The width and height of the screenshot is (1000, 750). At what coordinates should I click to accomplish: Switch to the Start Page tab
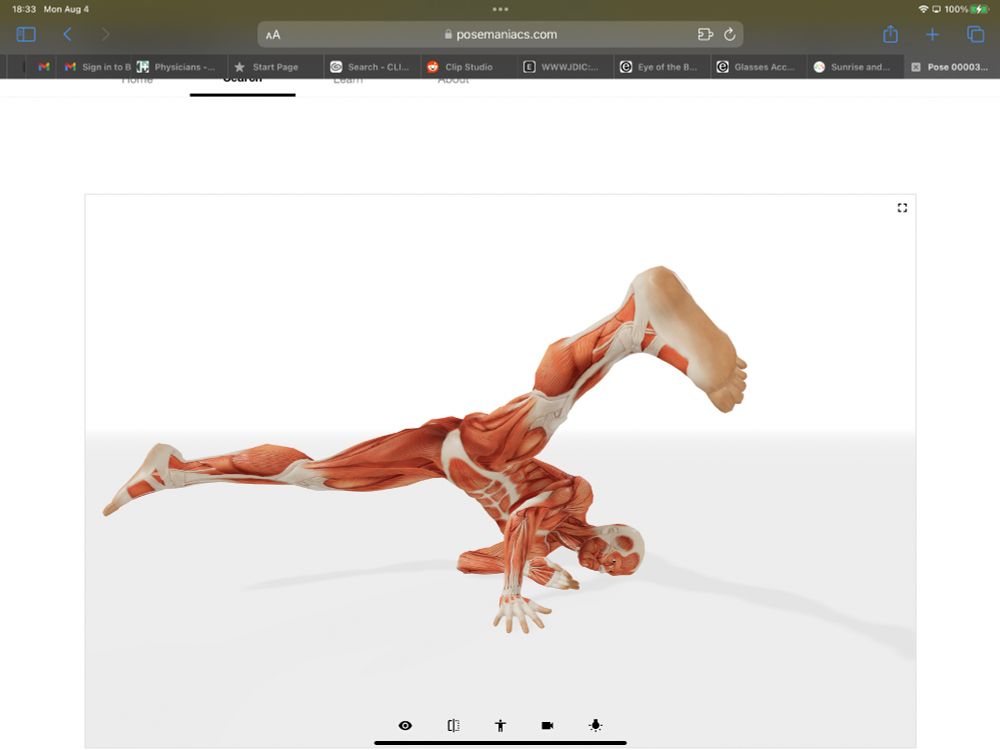click(x=276, y=66)
